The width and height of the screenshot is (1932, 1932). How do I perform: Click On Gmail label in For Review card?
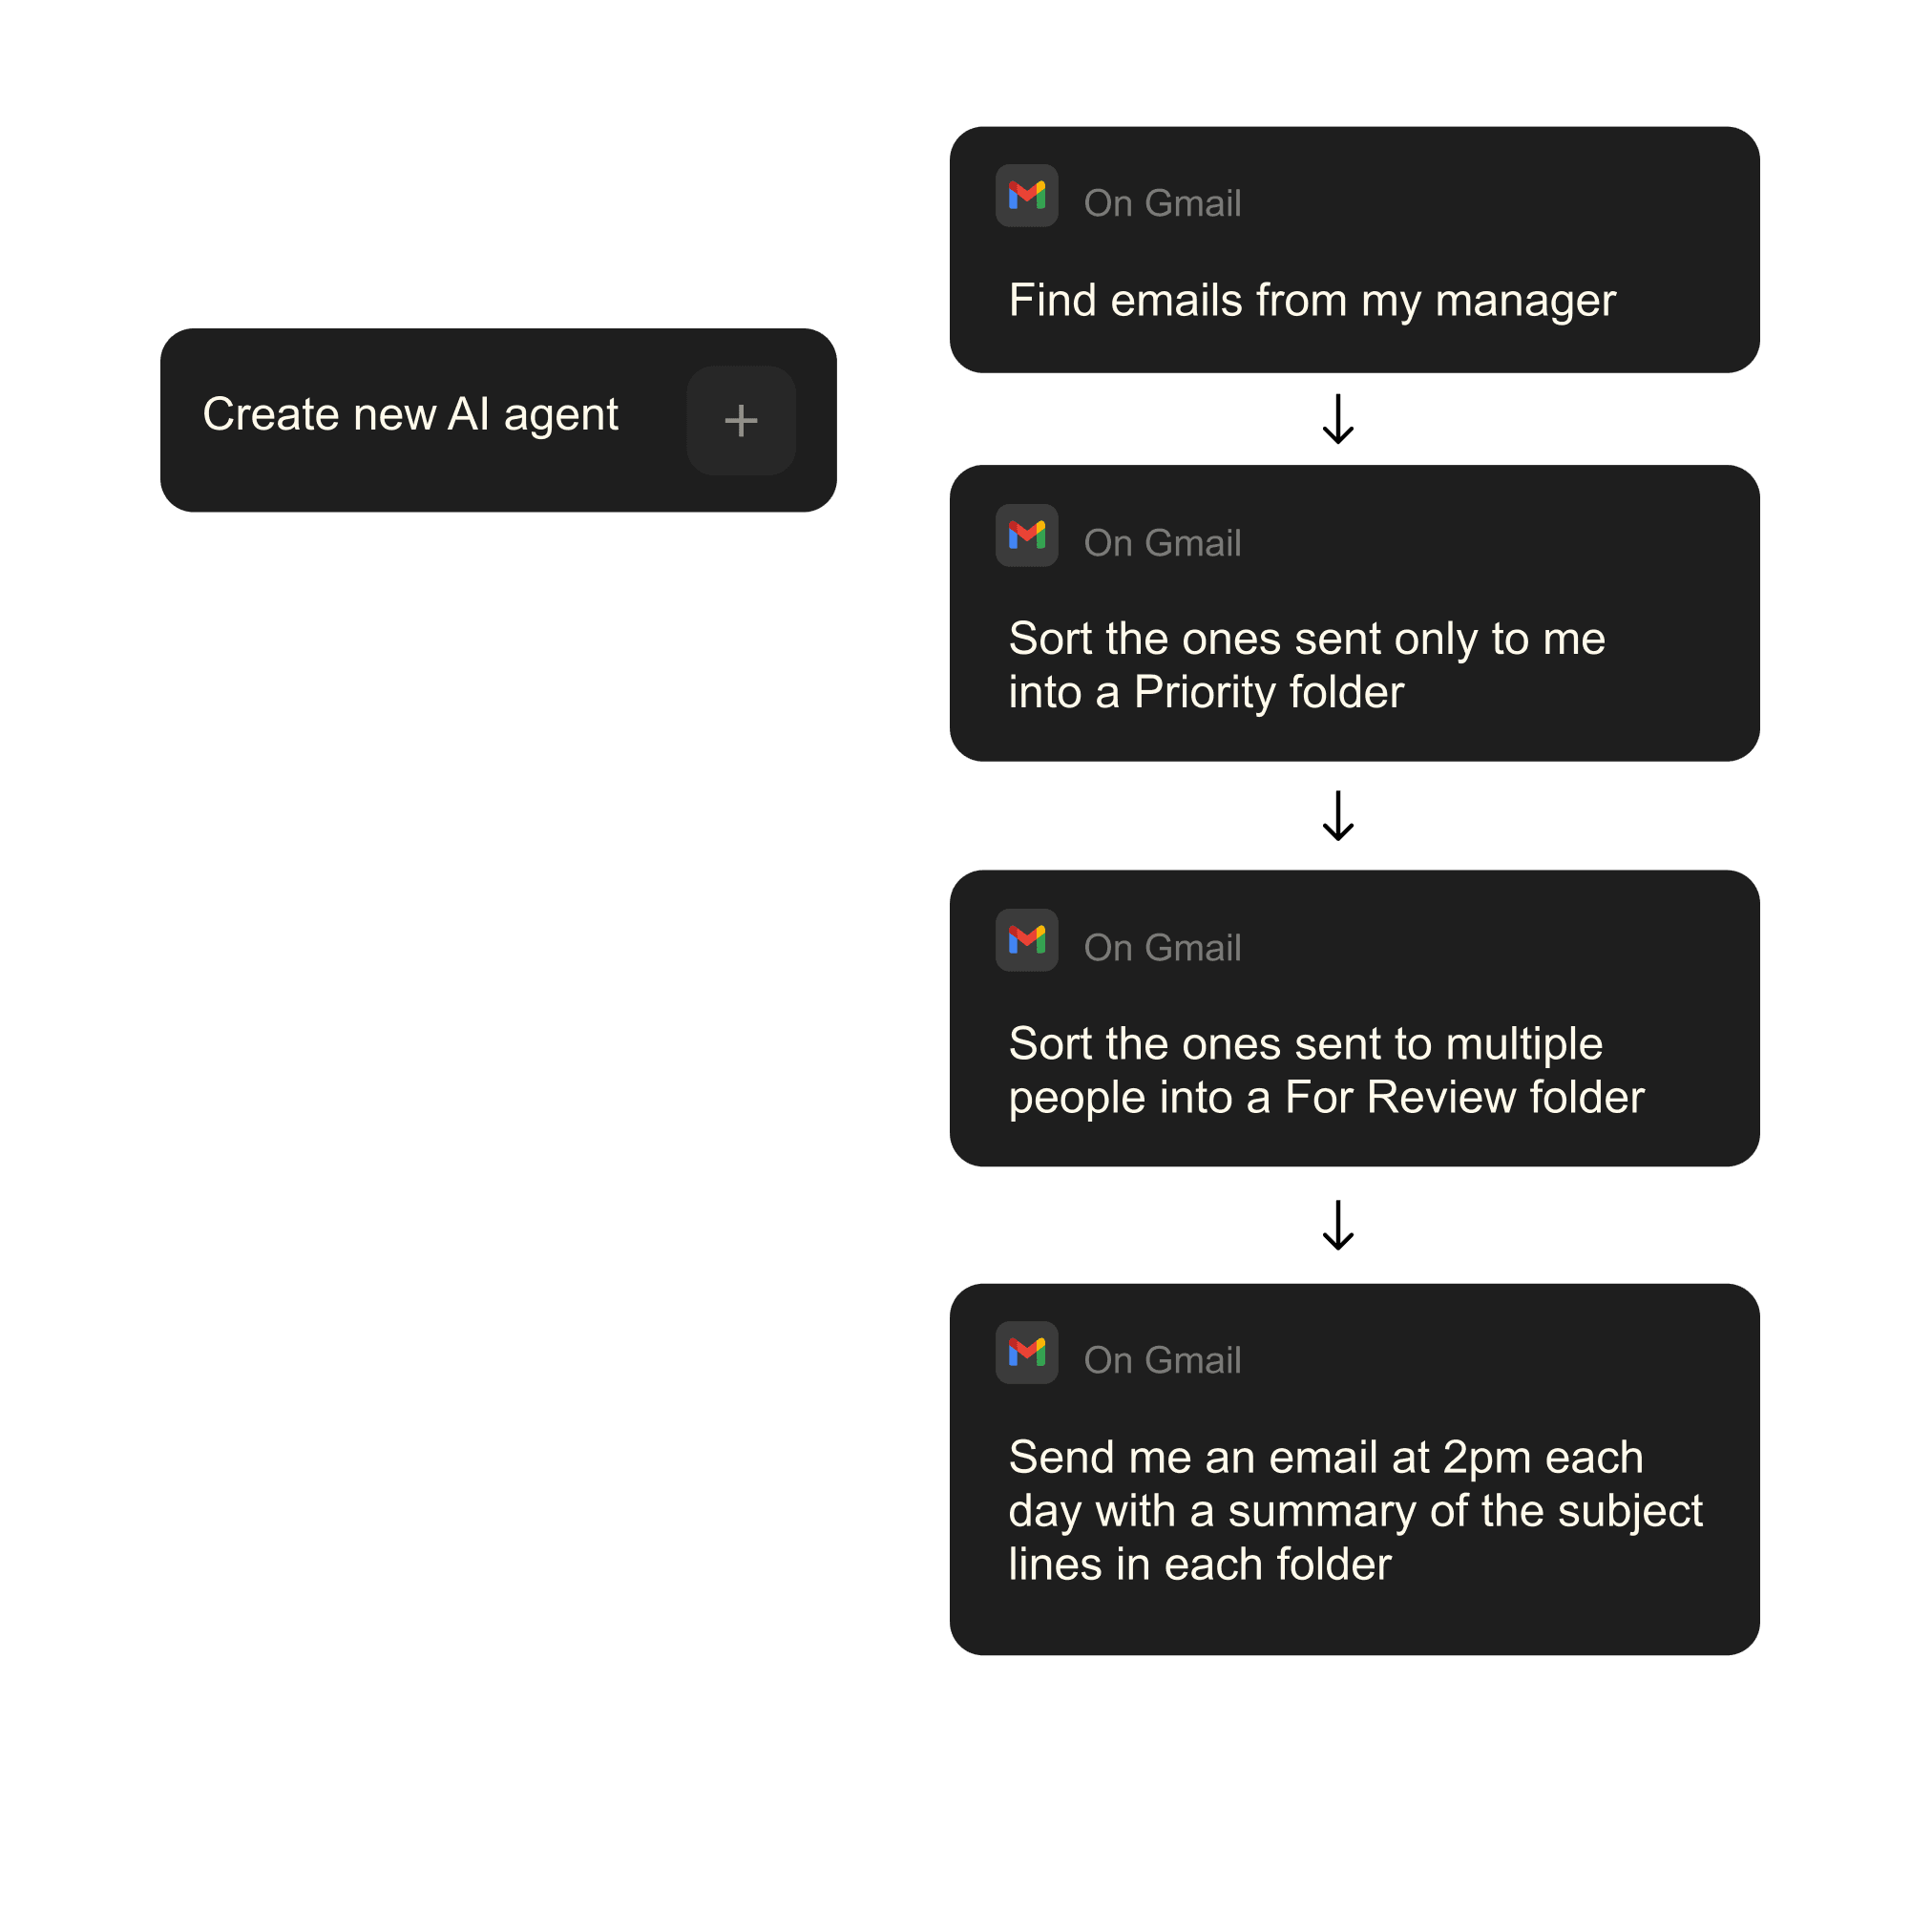pyautogui.click(x=1162, y=948)
